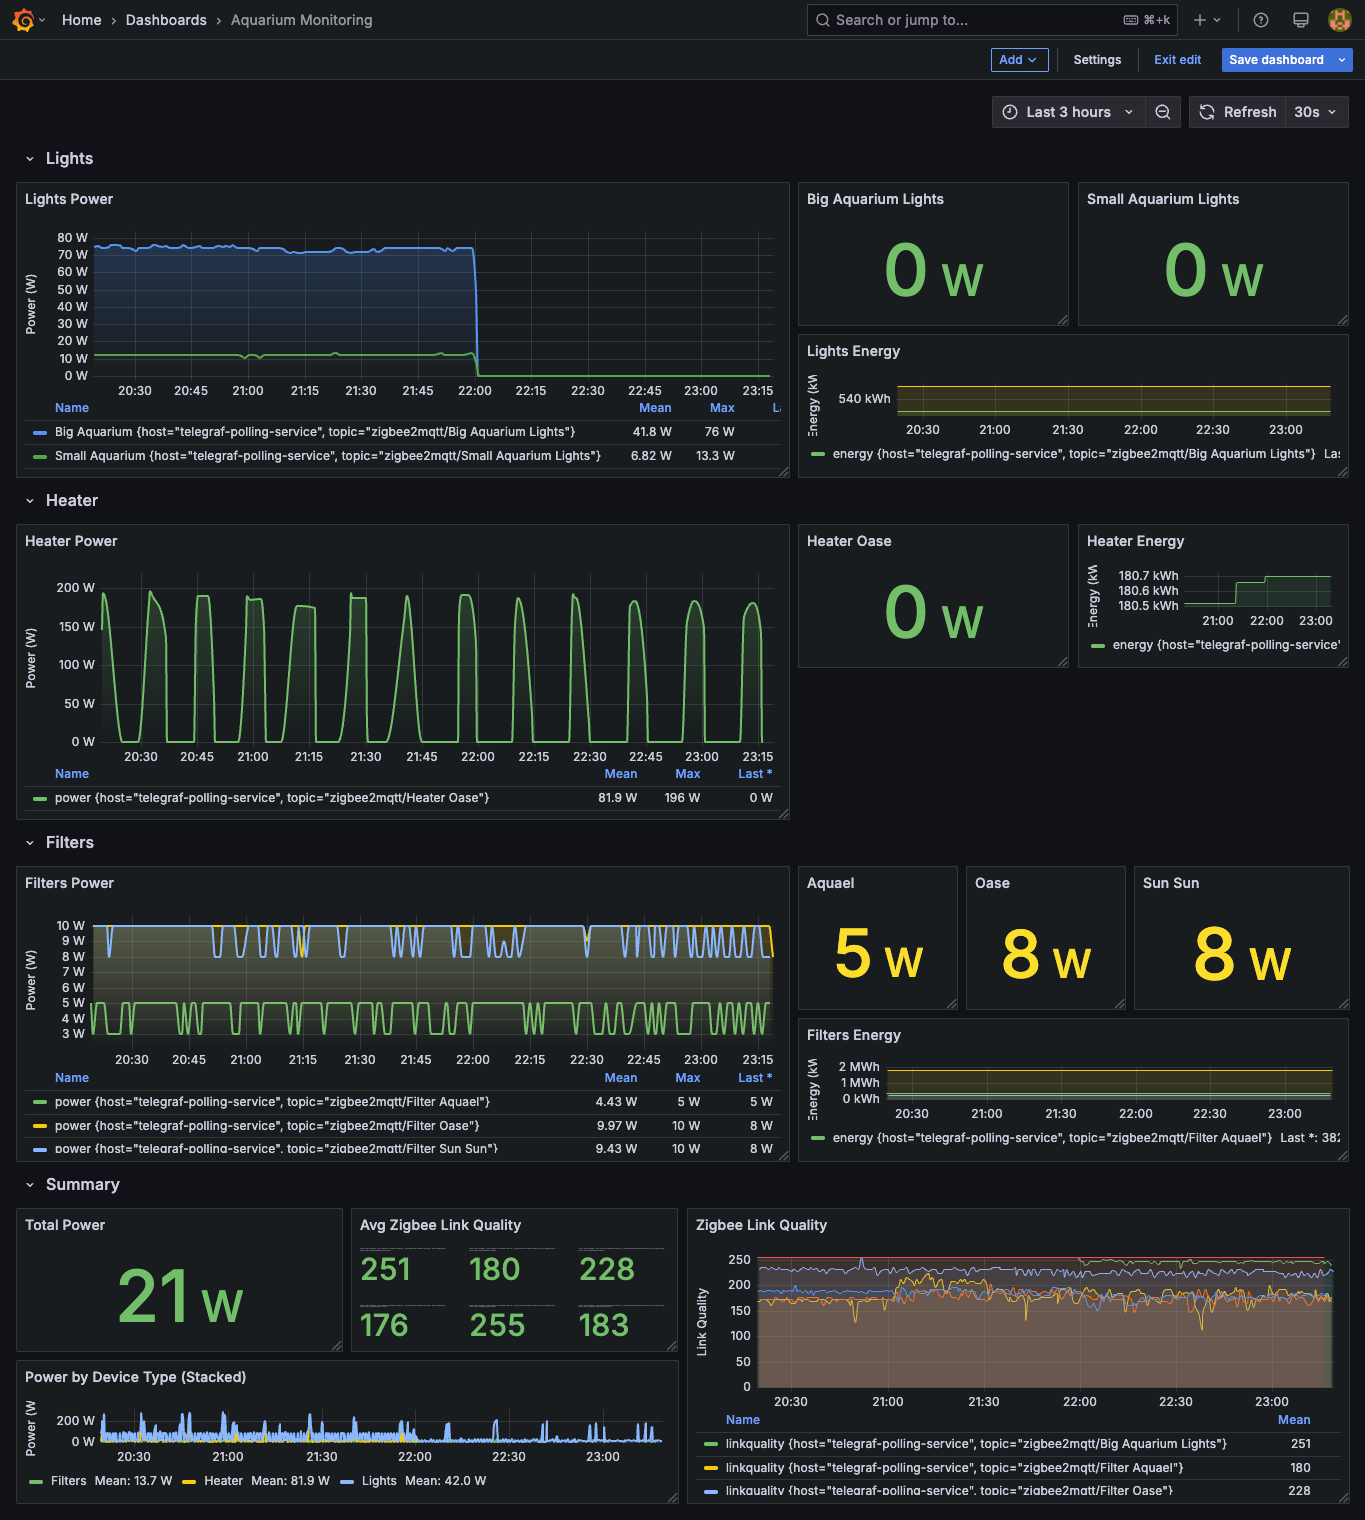This screenshot has height=1520, width=1365.
Task: Click the clock icon on the time picker
Action: pyautogui.click(x=1011, y=111)
